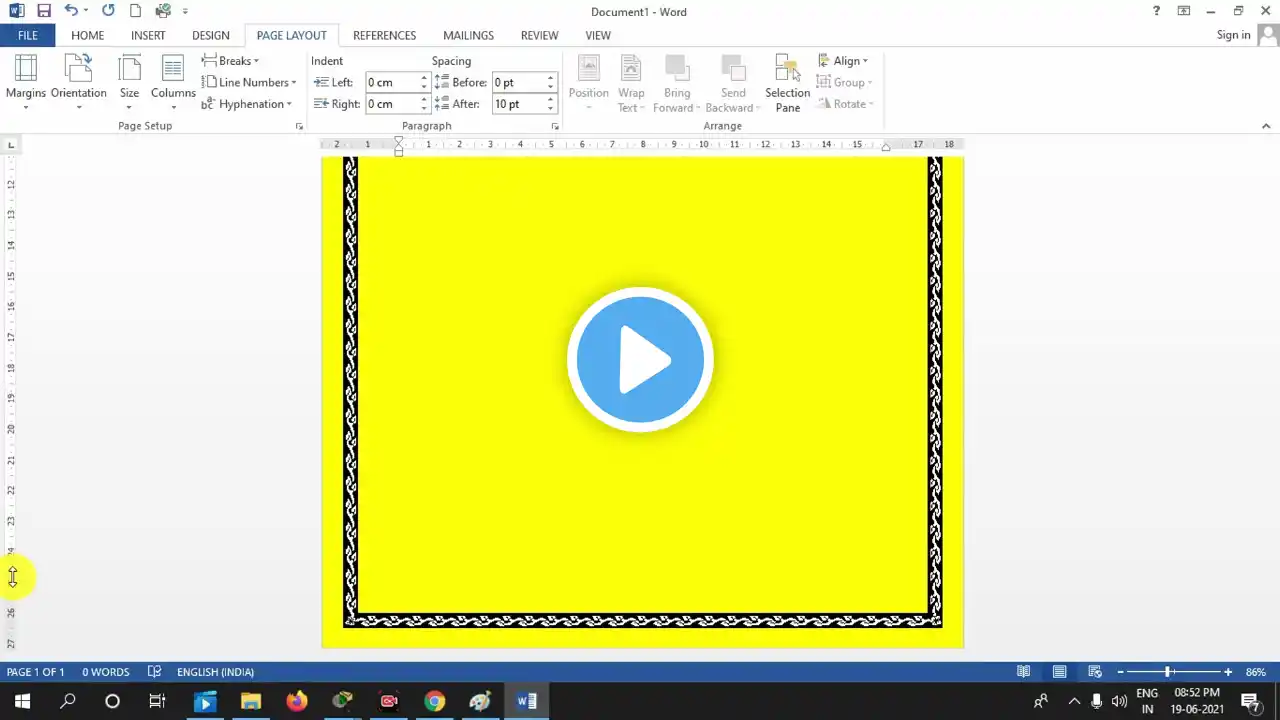Click the tab selector at ruler corner
This screenshot has height=720, width=1280.
tap(11, 145)
